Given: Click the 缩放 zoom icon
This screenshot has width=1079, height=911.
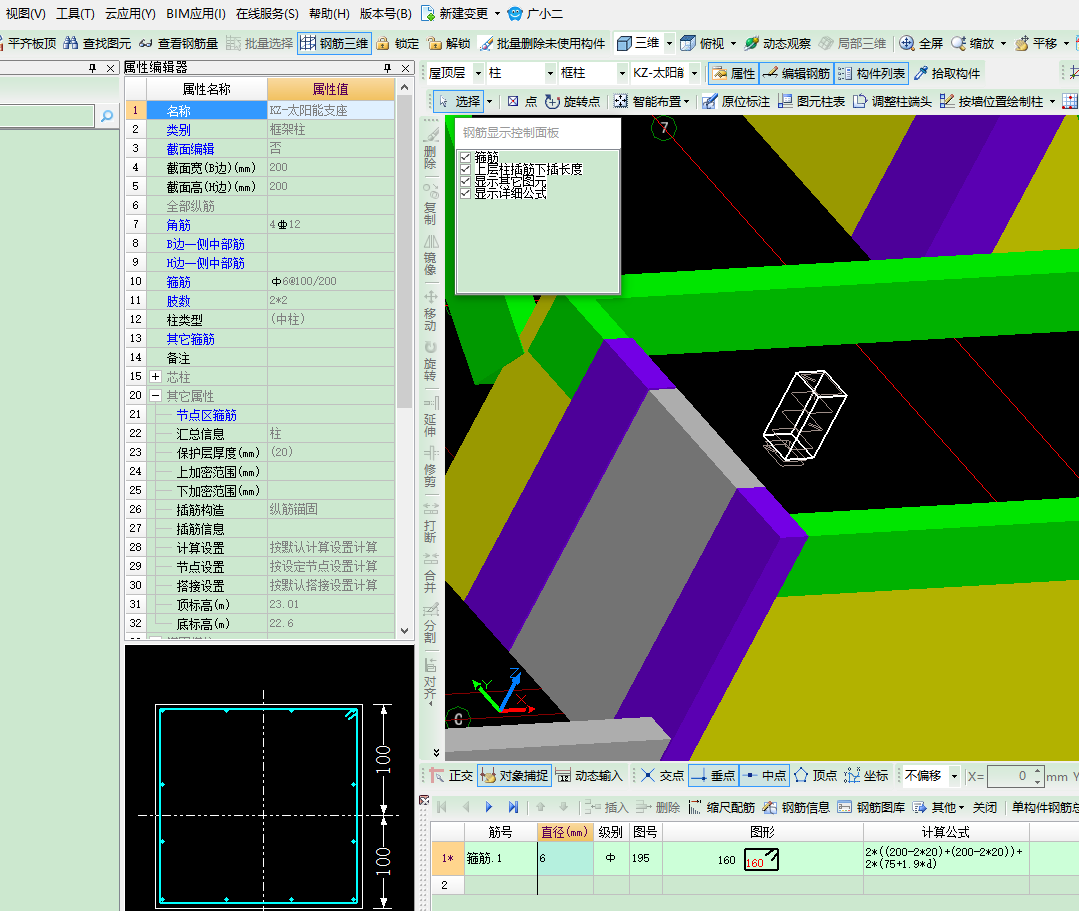Looking at the screenshot, I should coord(959,43).
